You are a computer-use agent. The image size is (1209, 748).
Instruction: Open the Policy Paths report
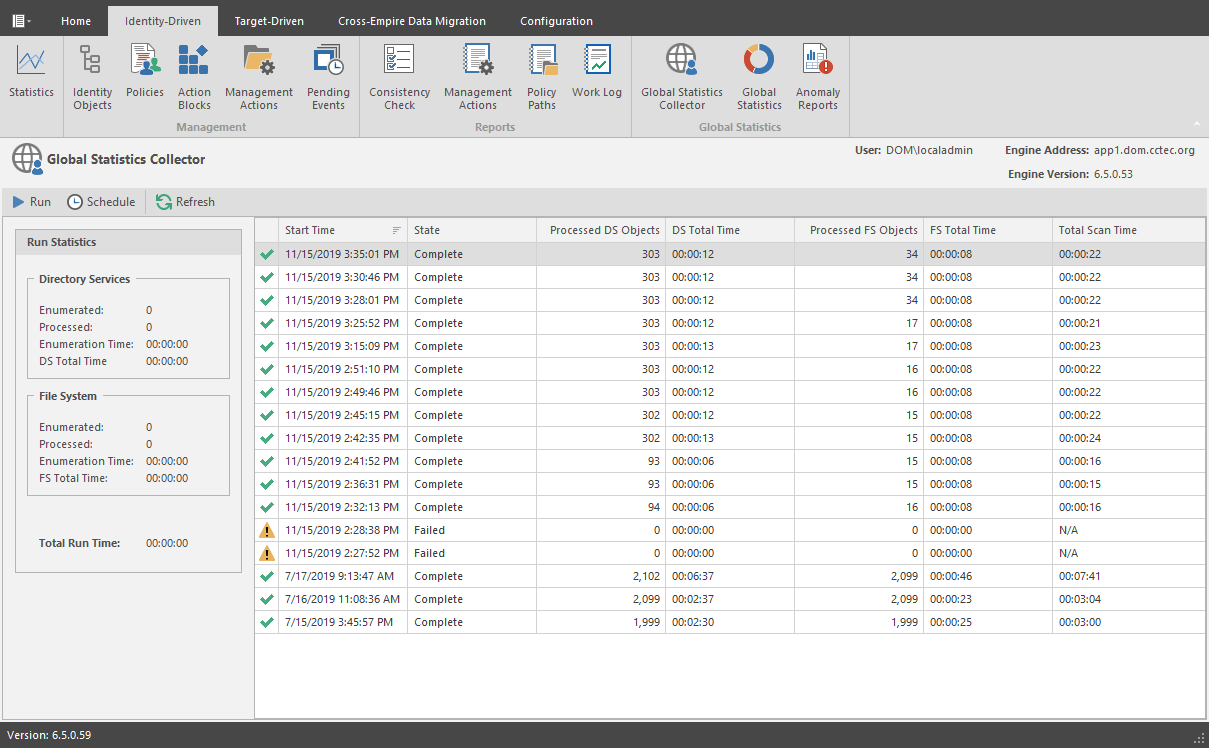coord(541,77)
